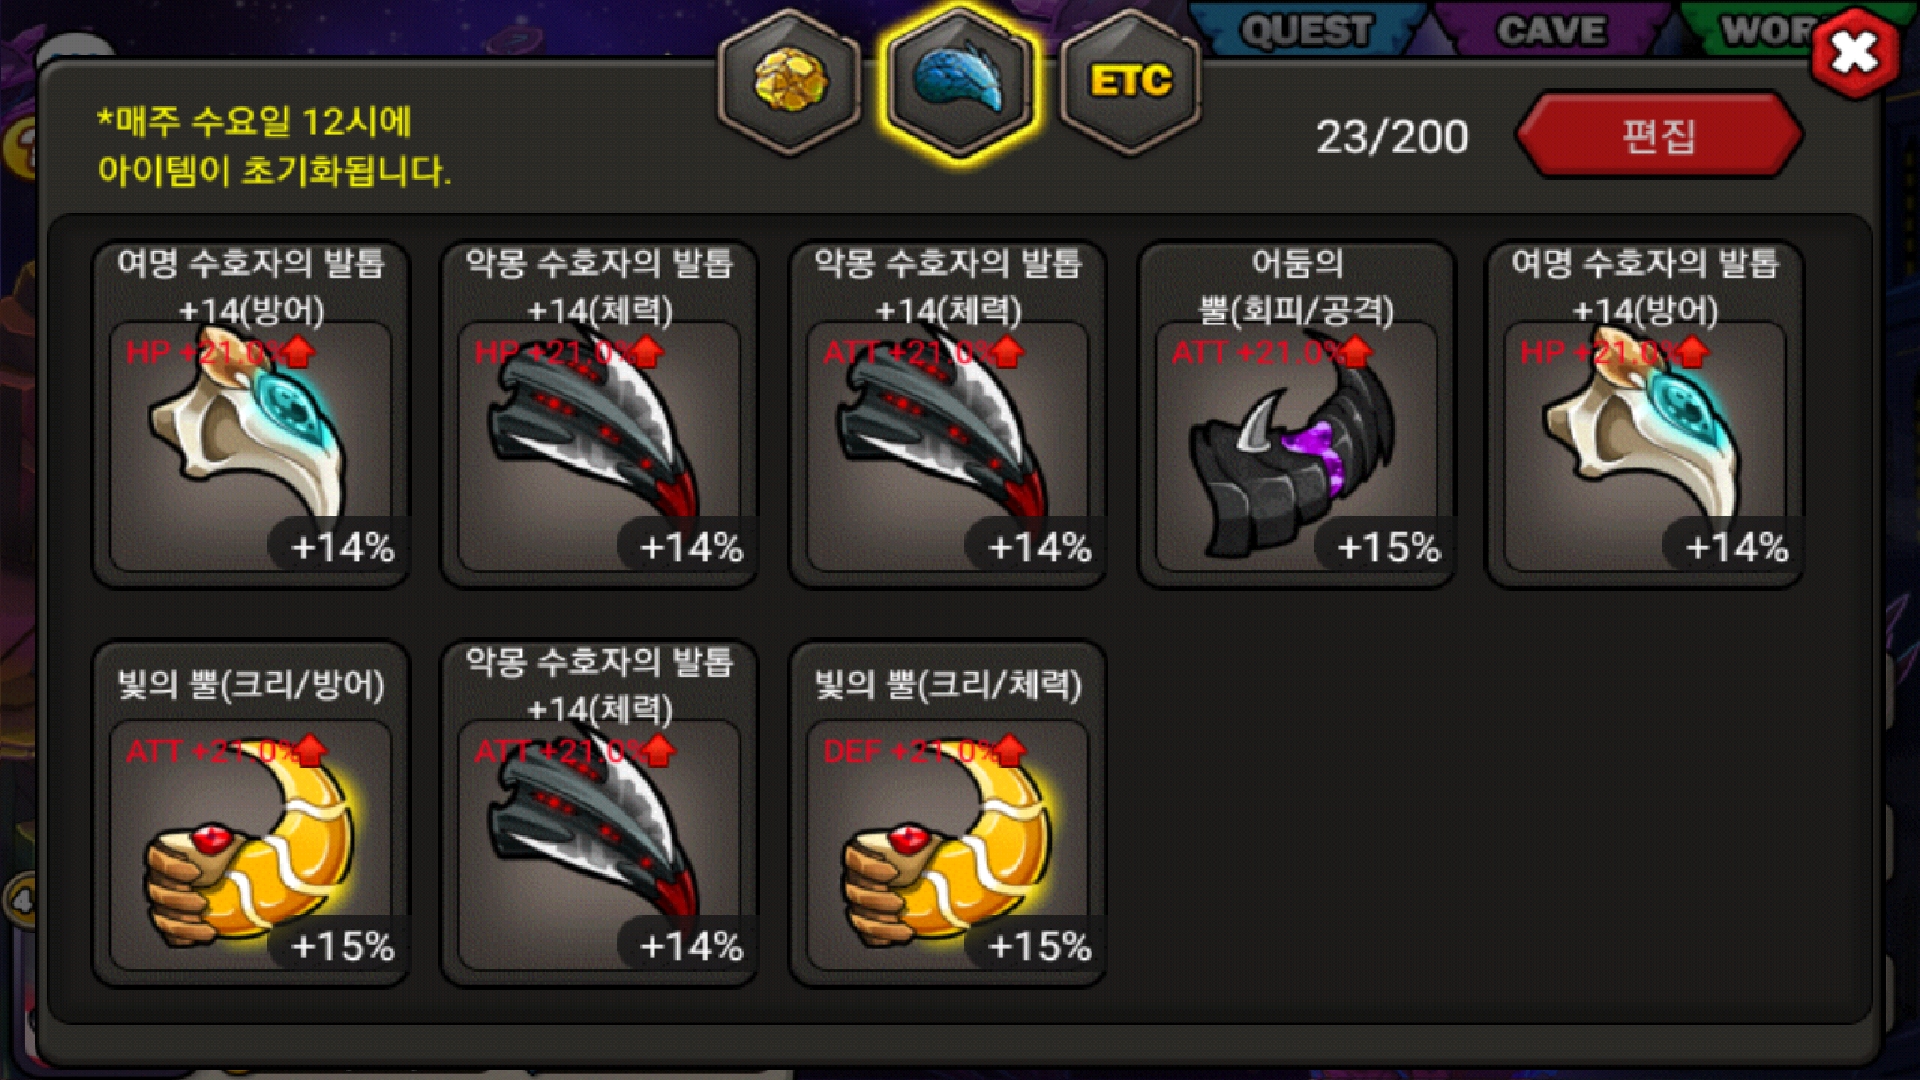Open the QUEST menu tab
The image size is (1920, 1080).
1306,30
